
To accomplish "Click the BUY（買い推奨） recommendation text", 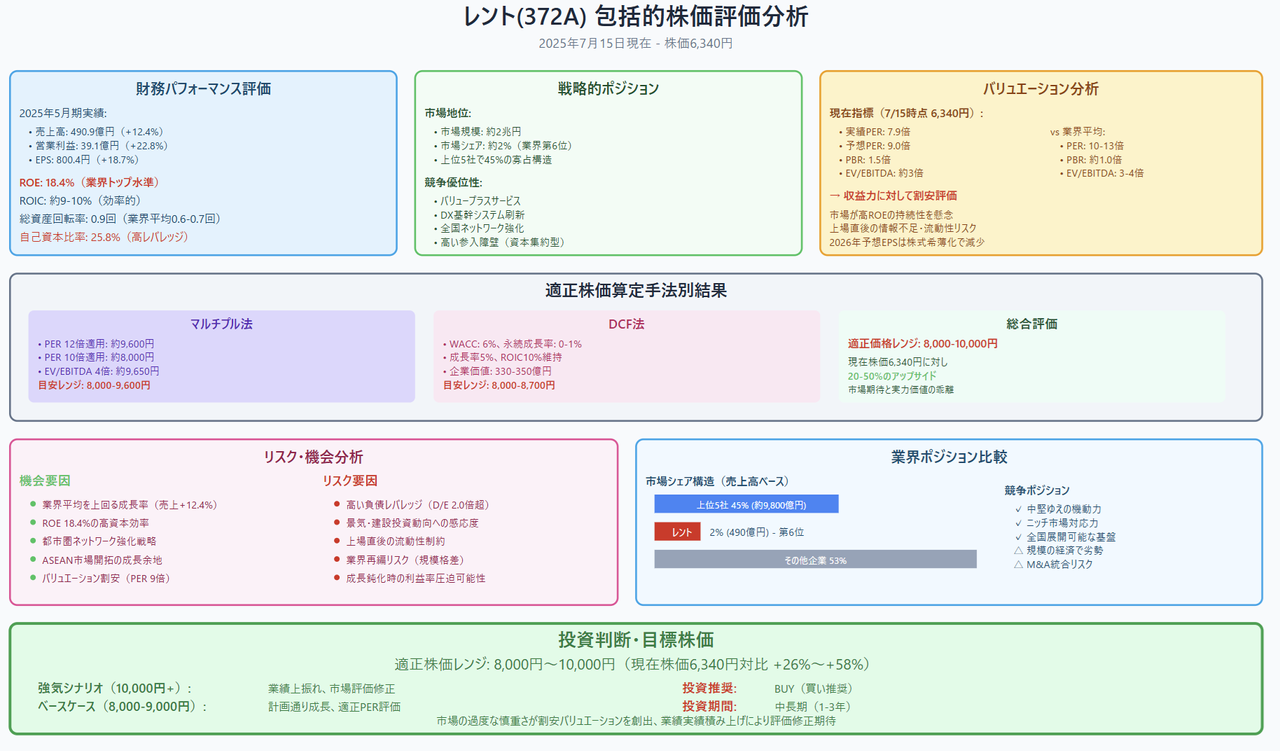I will click(813, 688).
